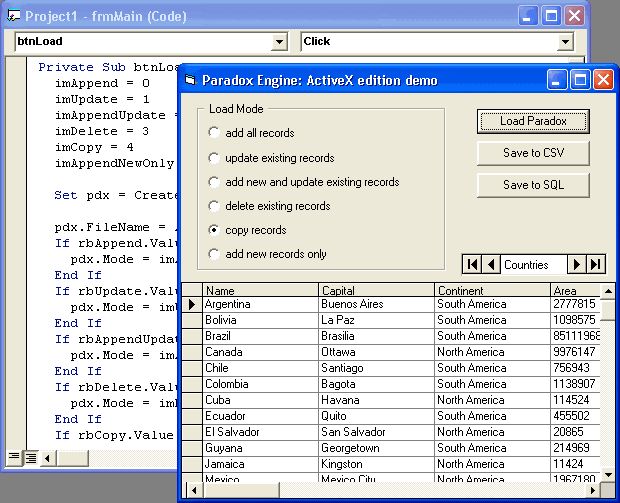Click the Save to CSV button

[532, 153]
